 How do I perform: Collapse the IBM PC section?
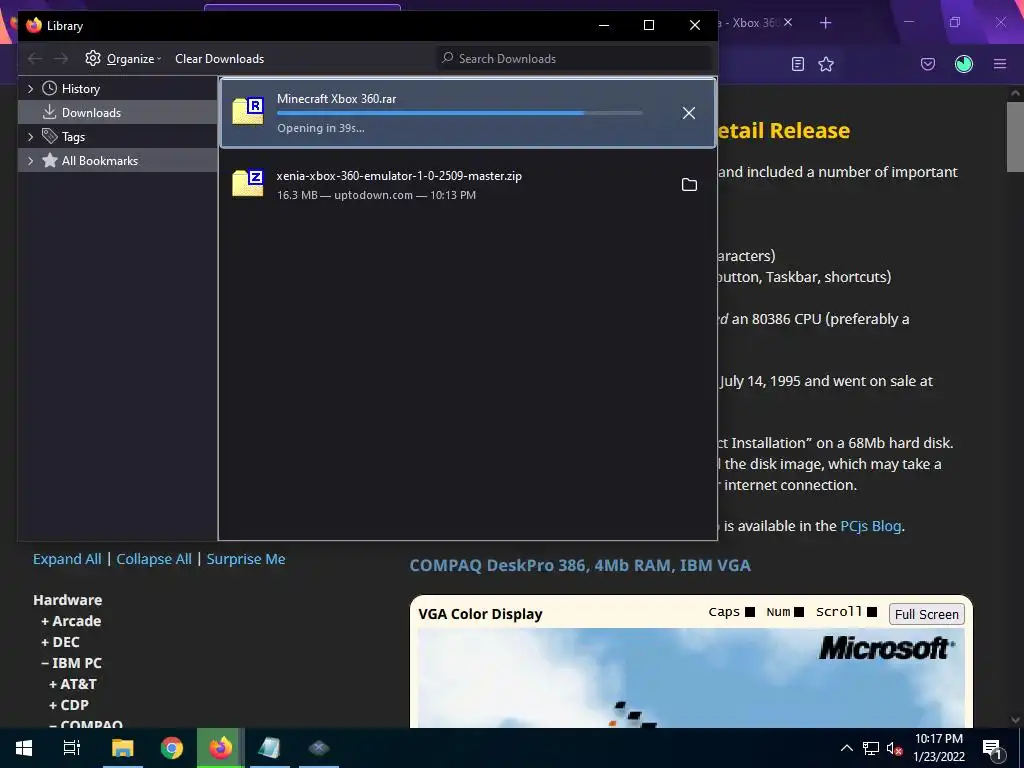tap(71, 663)
